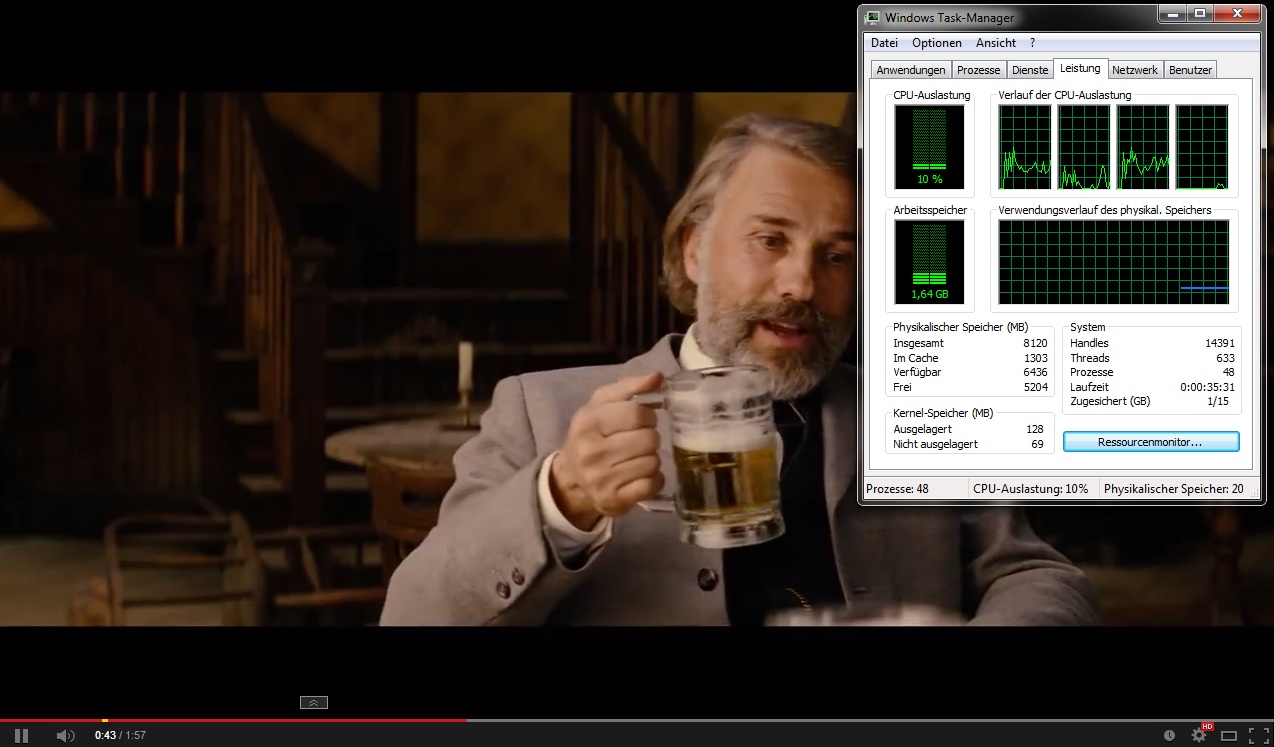Click the CPU-Auslastung 10 % gauge

tap(930, 148)
